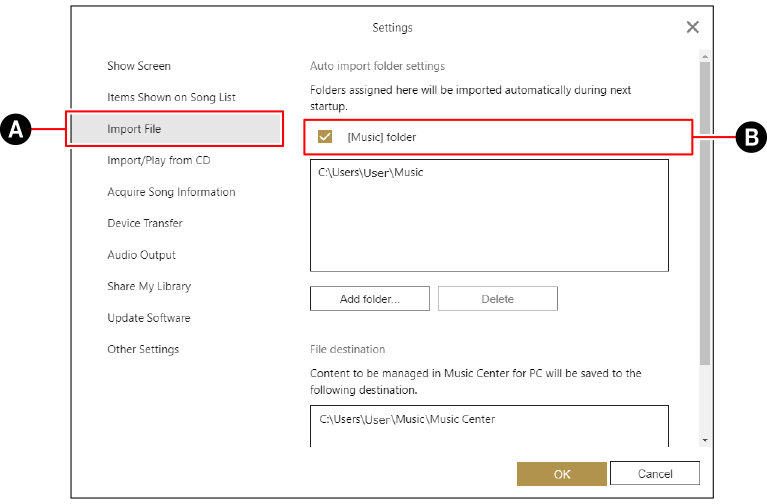Go to Other Settings
767x504 pixels.
click(143, 349)
